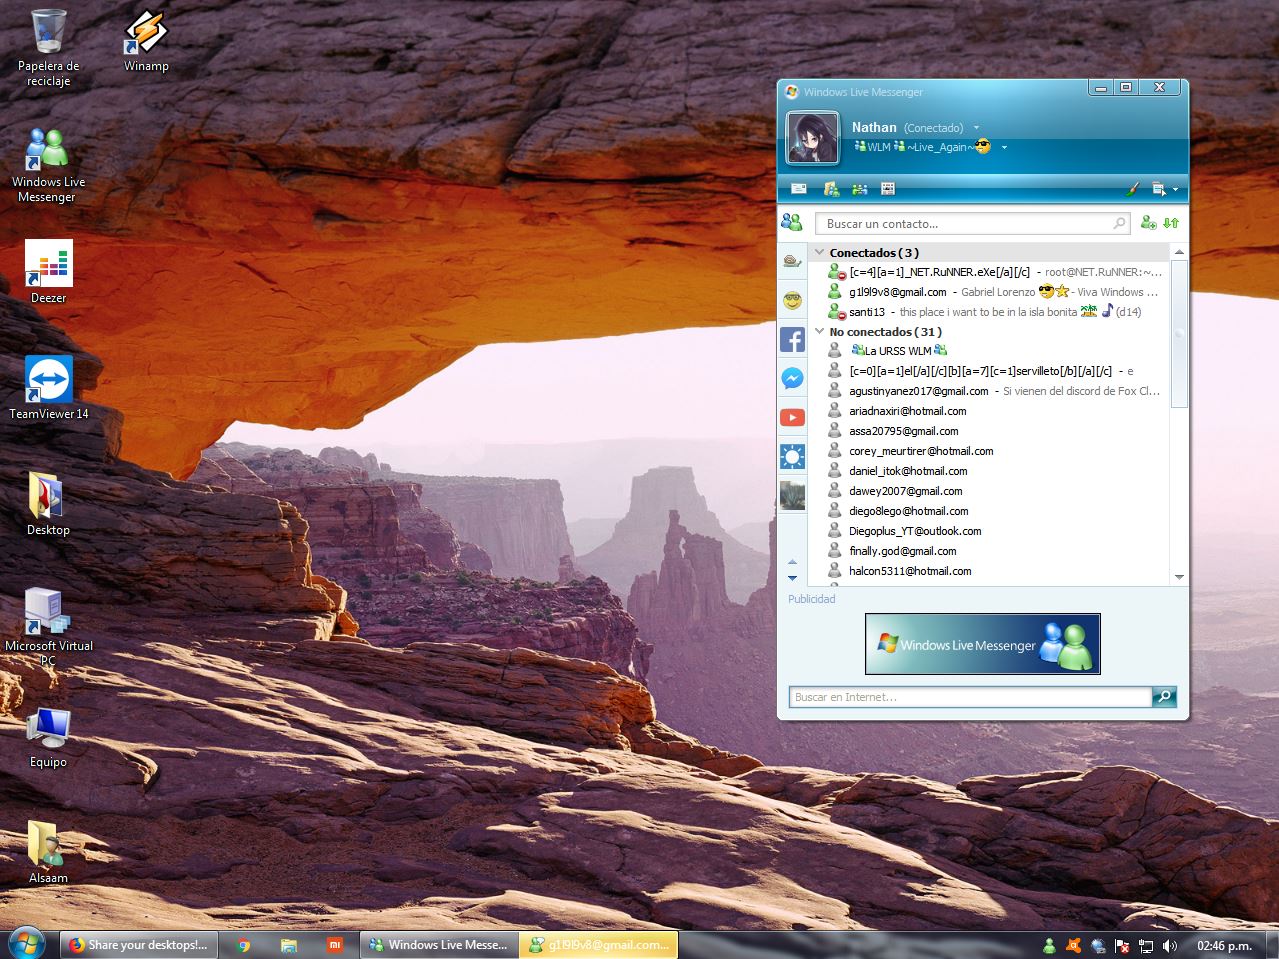1279x959 pixels.
Task: Click contact list scrollbar up arrow
Action: coord(1179,252)
